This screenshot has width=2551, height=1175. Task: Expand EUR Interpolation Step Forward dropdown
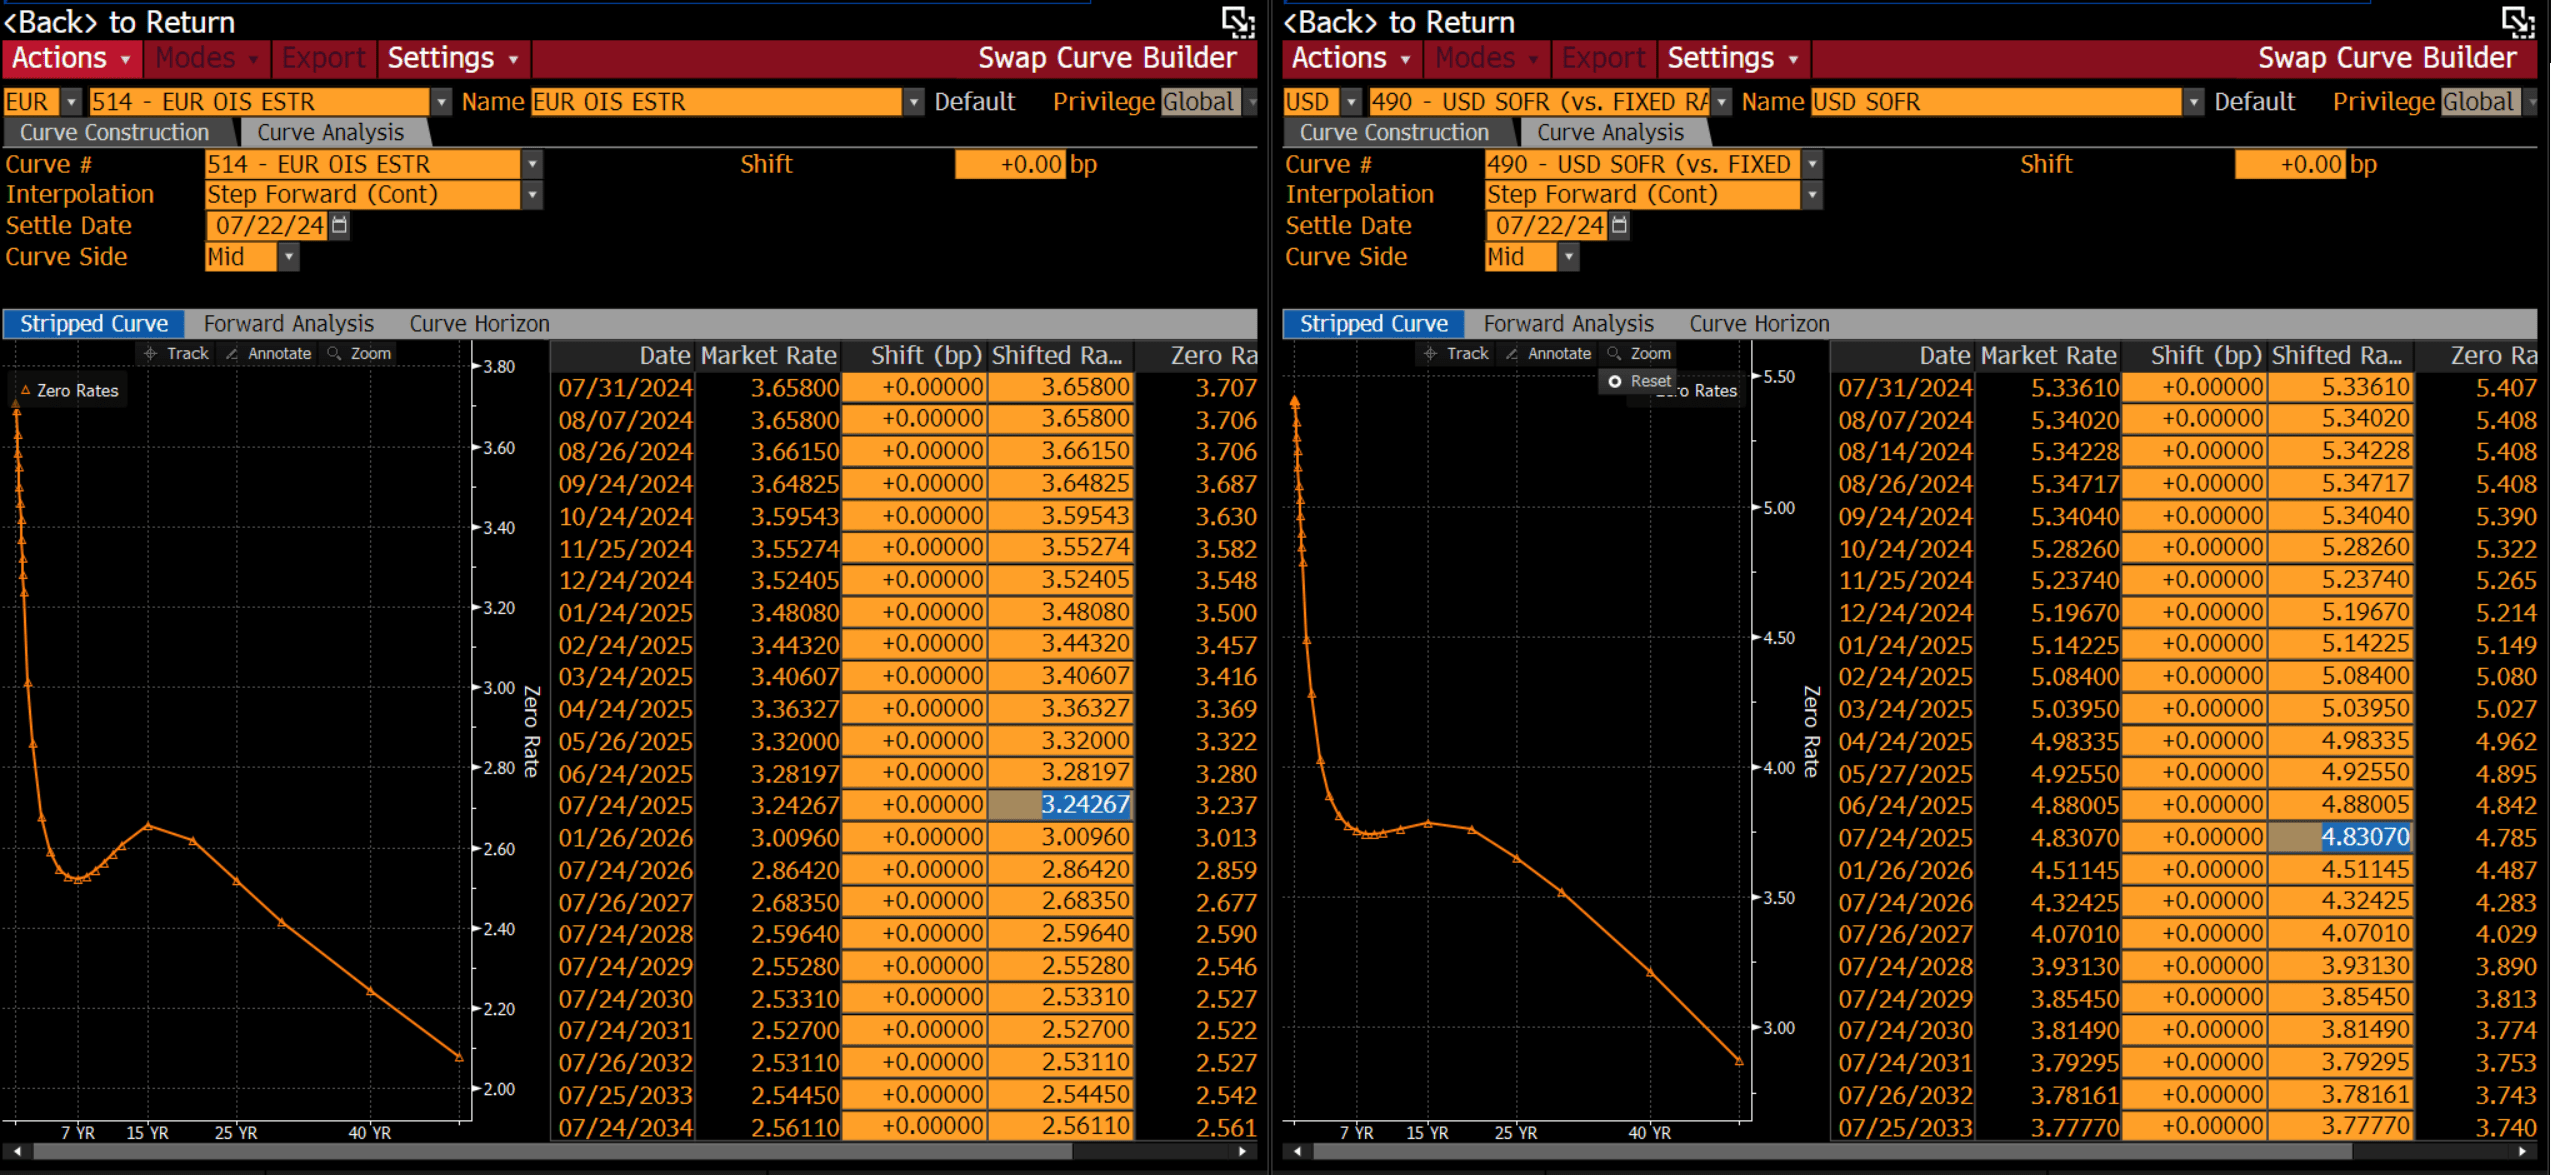pyautogui.click(x=533, y=195)
